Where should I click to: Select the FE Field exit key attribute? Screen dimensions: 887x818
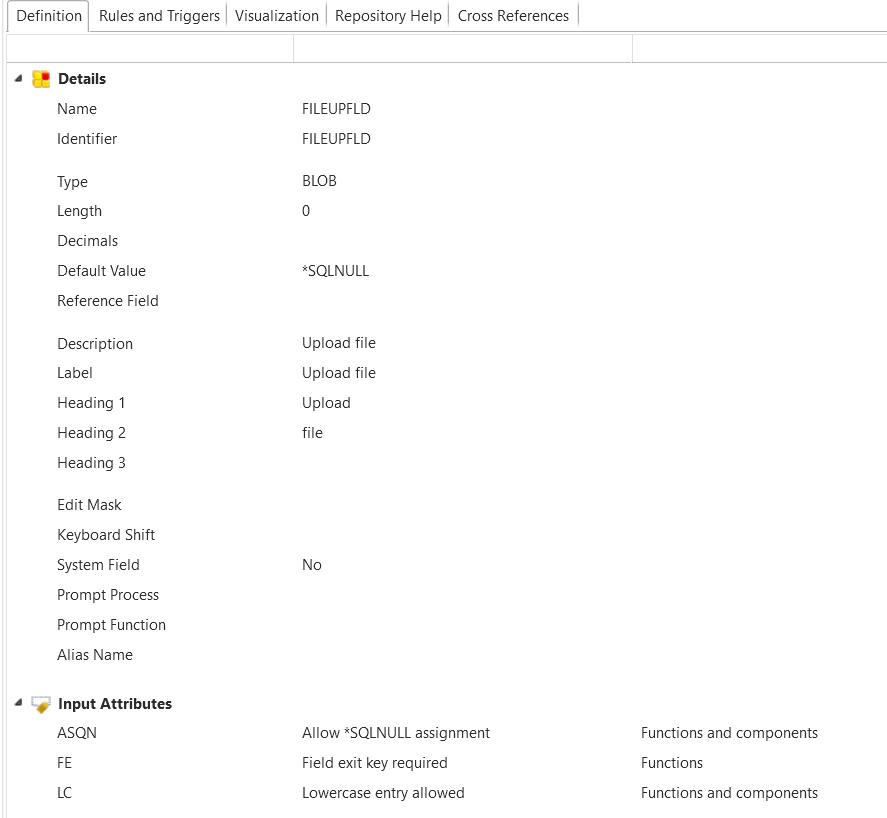click(x=64, y=762)
